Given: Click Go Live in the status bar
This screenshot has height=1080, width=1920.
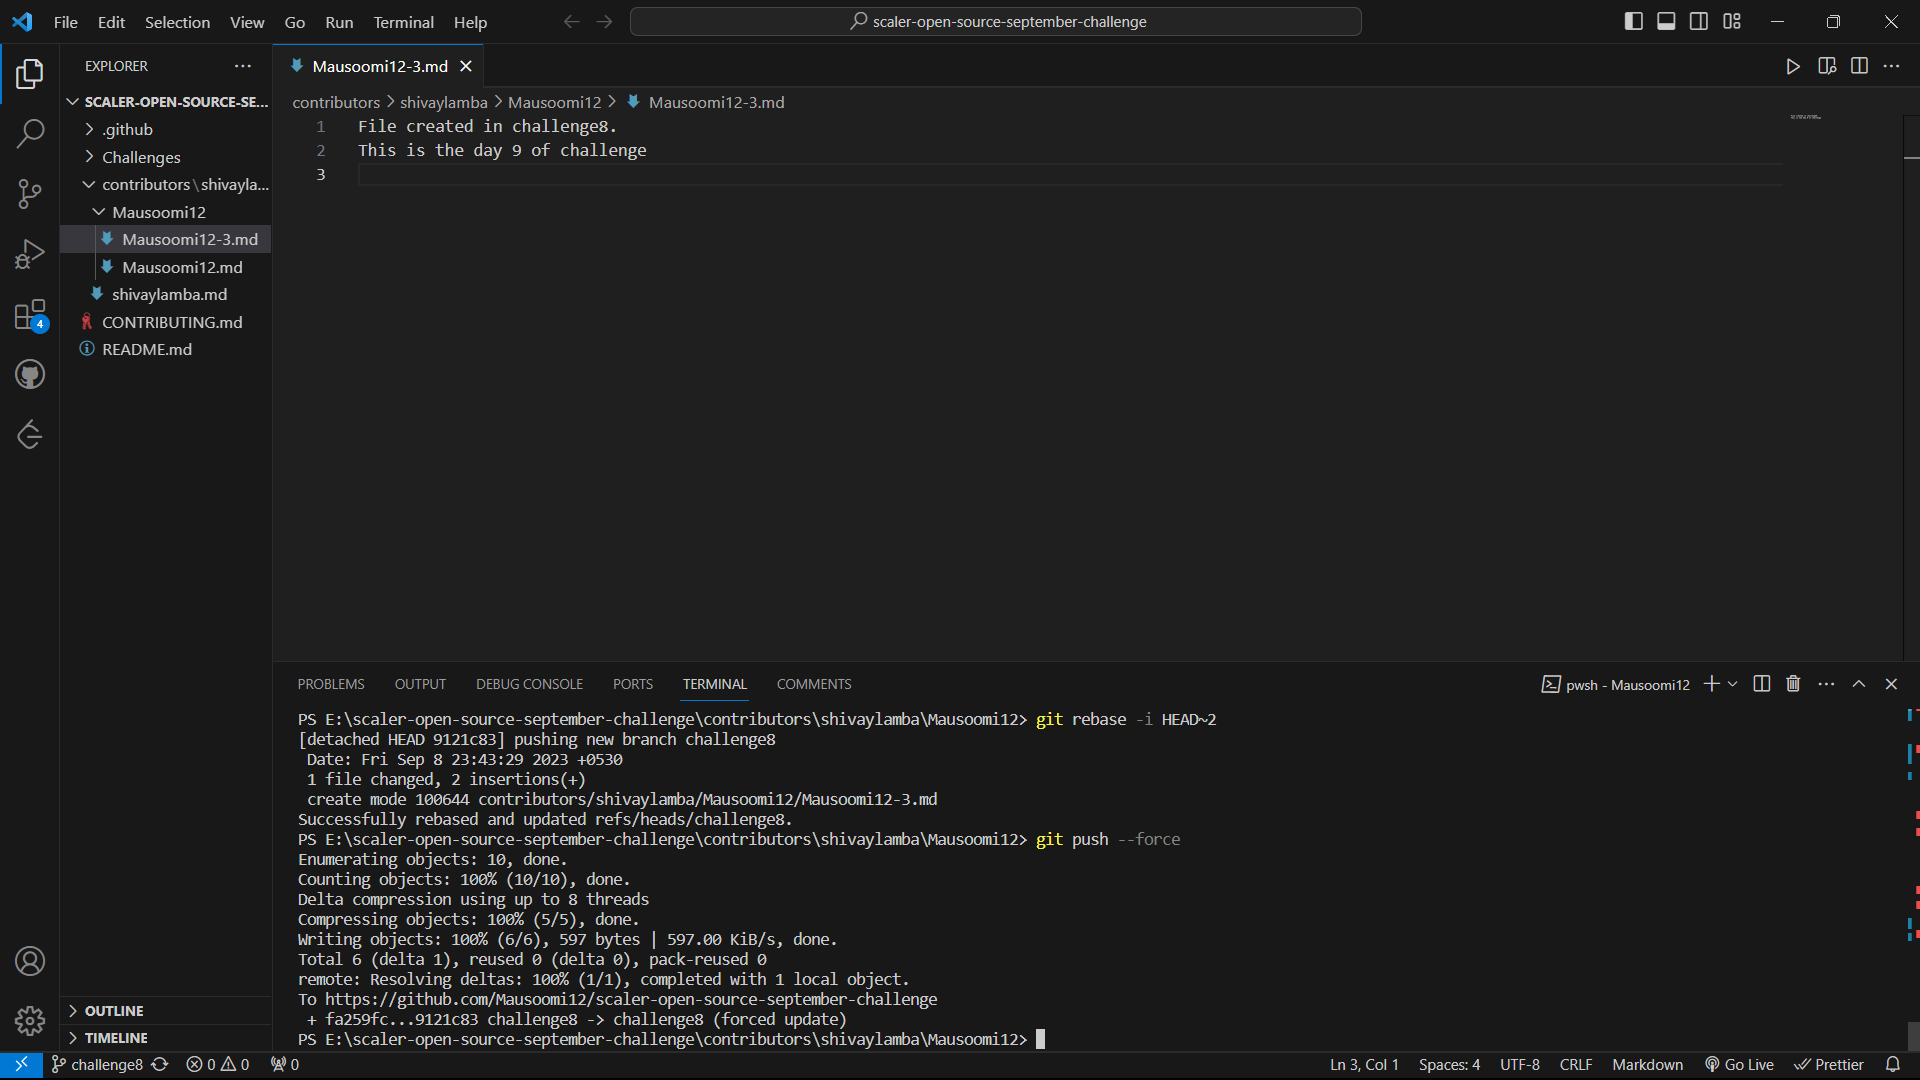Looking at the screenshot, I should [x=1739, y=1064].
